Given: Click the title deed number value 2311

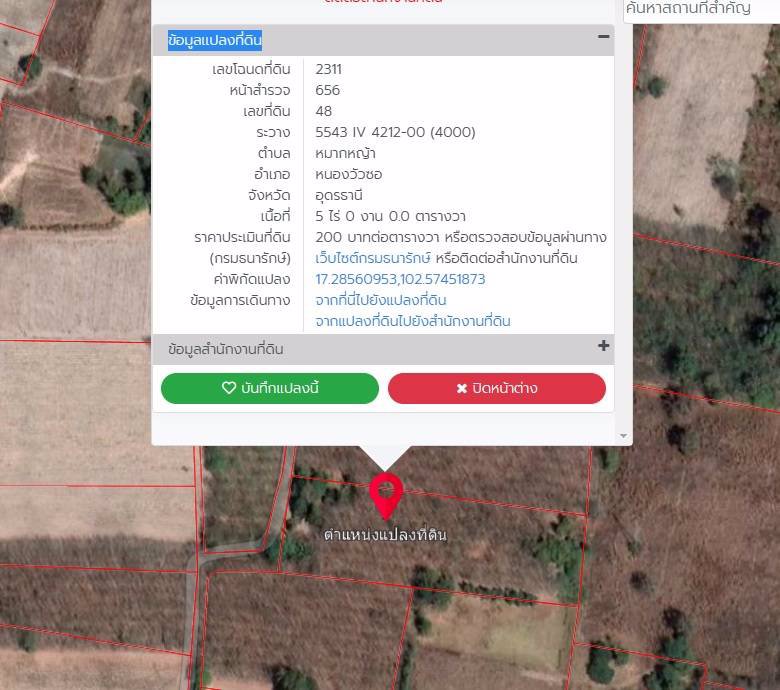Looking at the screenshot, I should pyautogui.click(x=328, y=69).
